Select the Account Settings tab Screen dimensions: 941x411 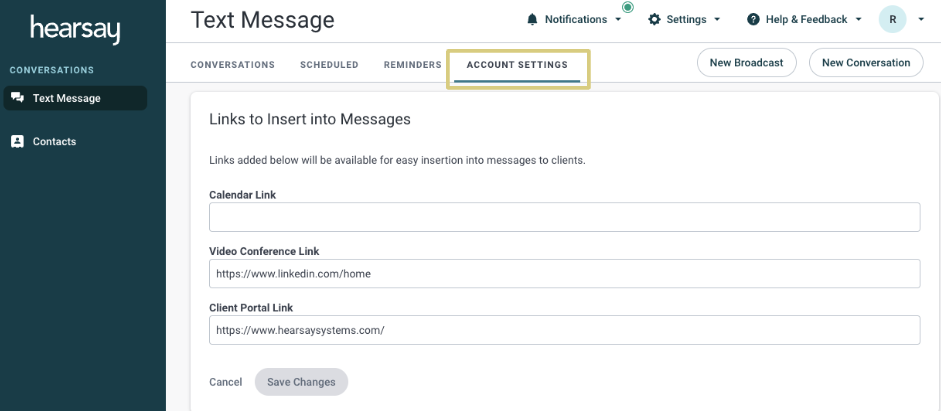[x=517, y=65]
